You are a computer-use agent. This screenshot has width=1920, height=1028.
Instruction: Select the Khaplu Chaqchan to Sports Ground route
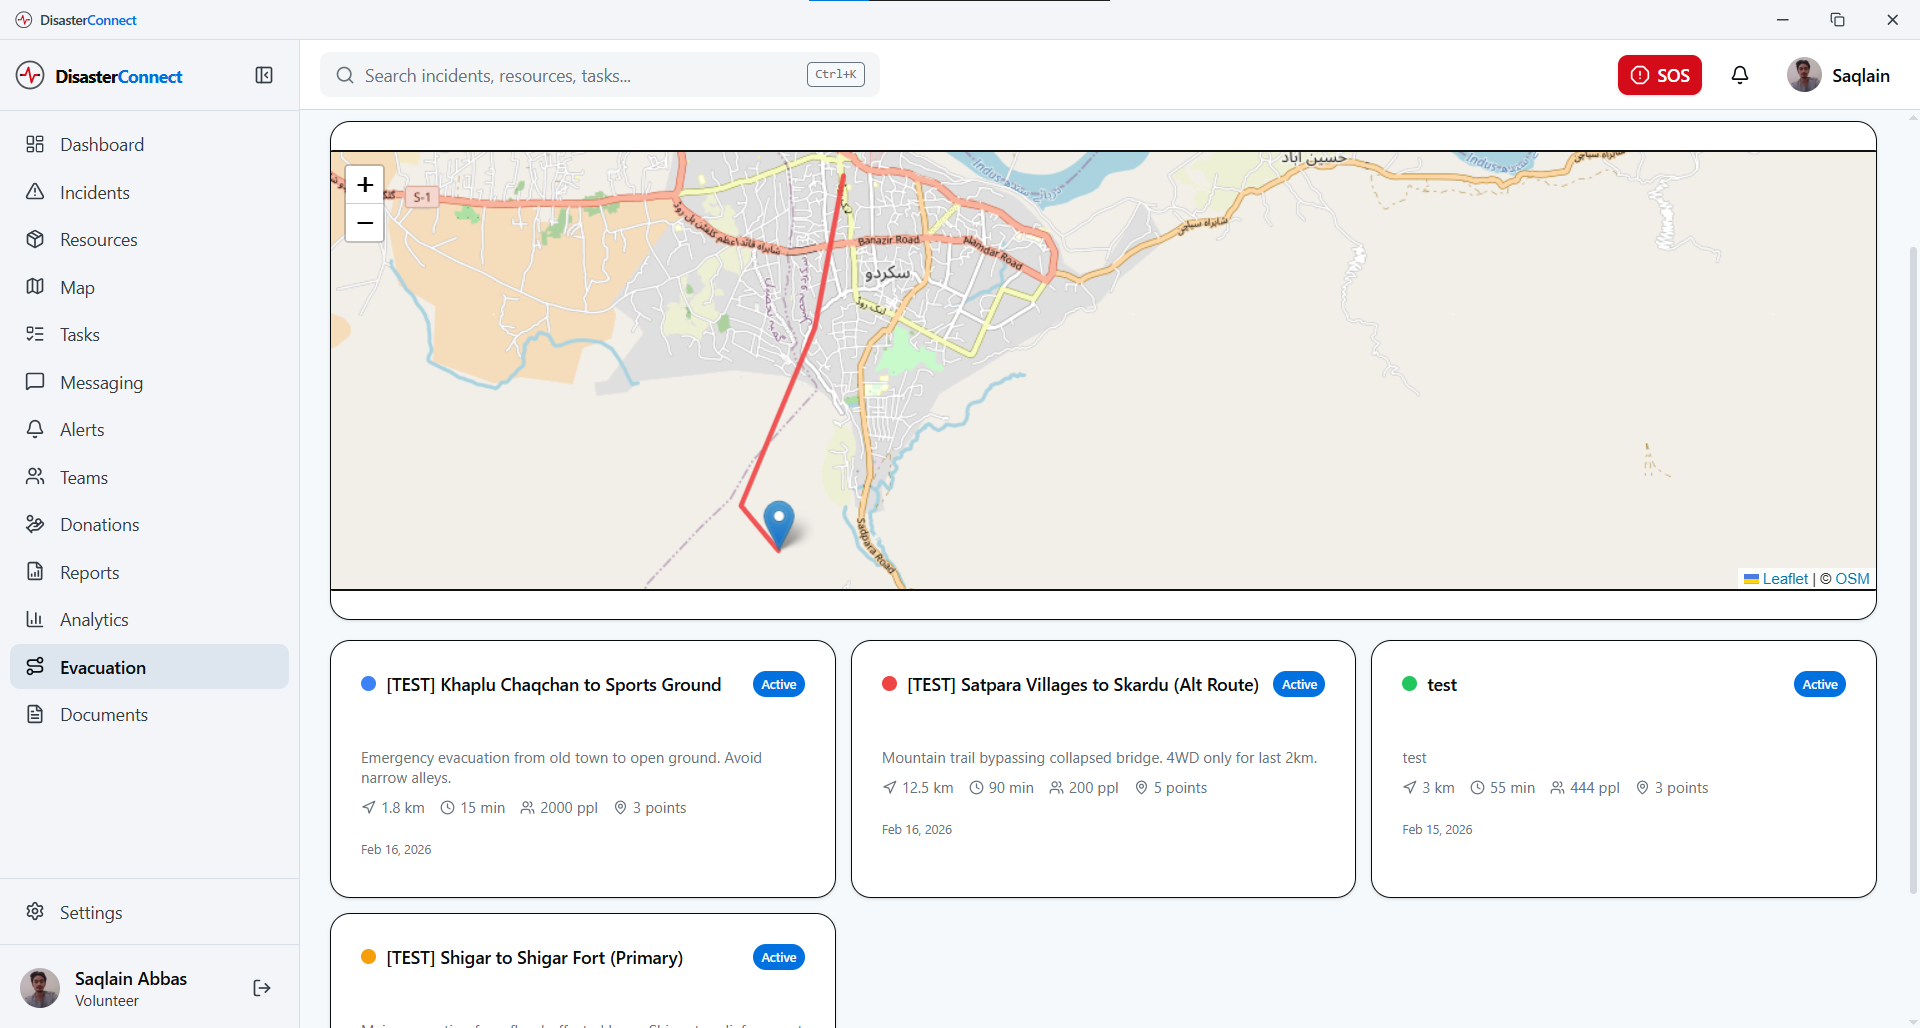(x=553, y=685)
